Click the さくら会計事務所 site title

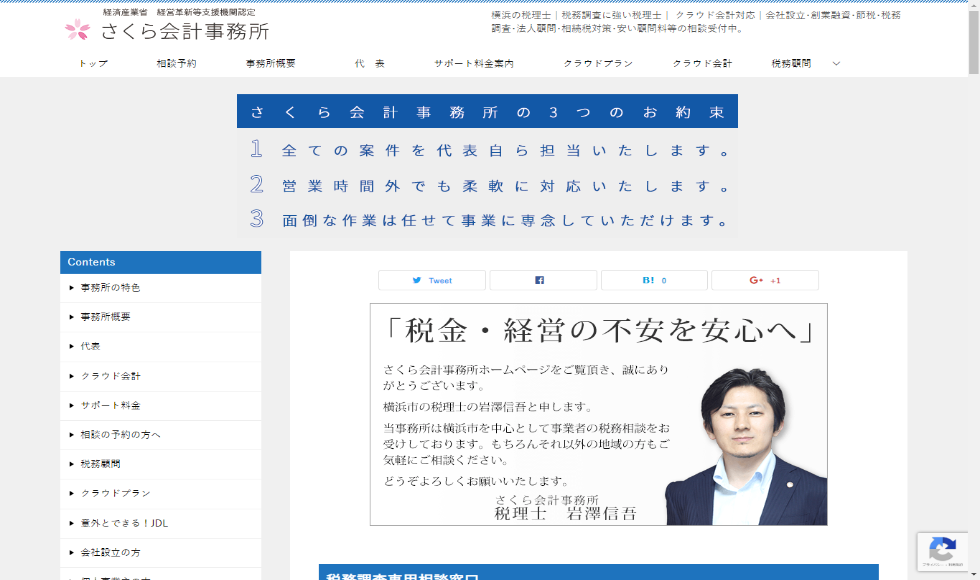185,31
